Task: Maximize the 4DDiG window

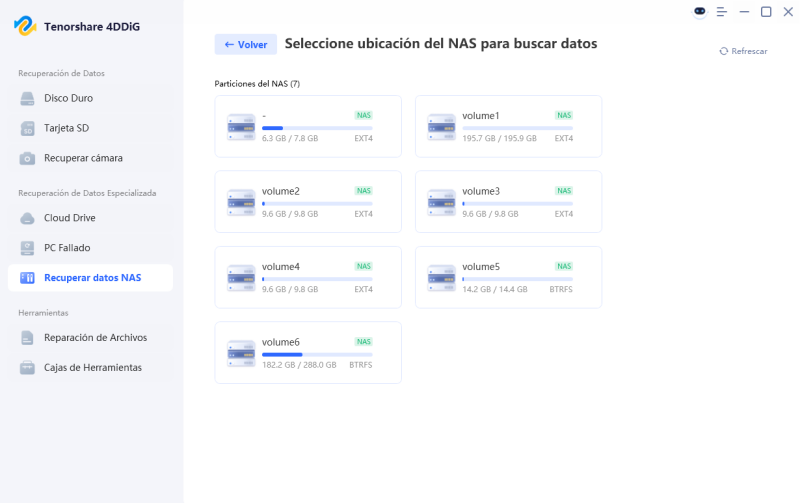Action: [766, 12]
